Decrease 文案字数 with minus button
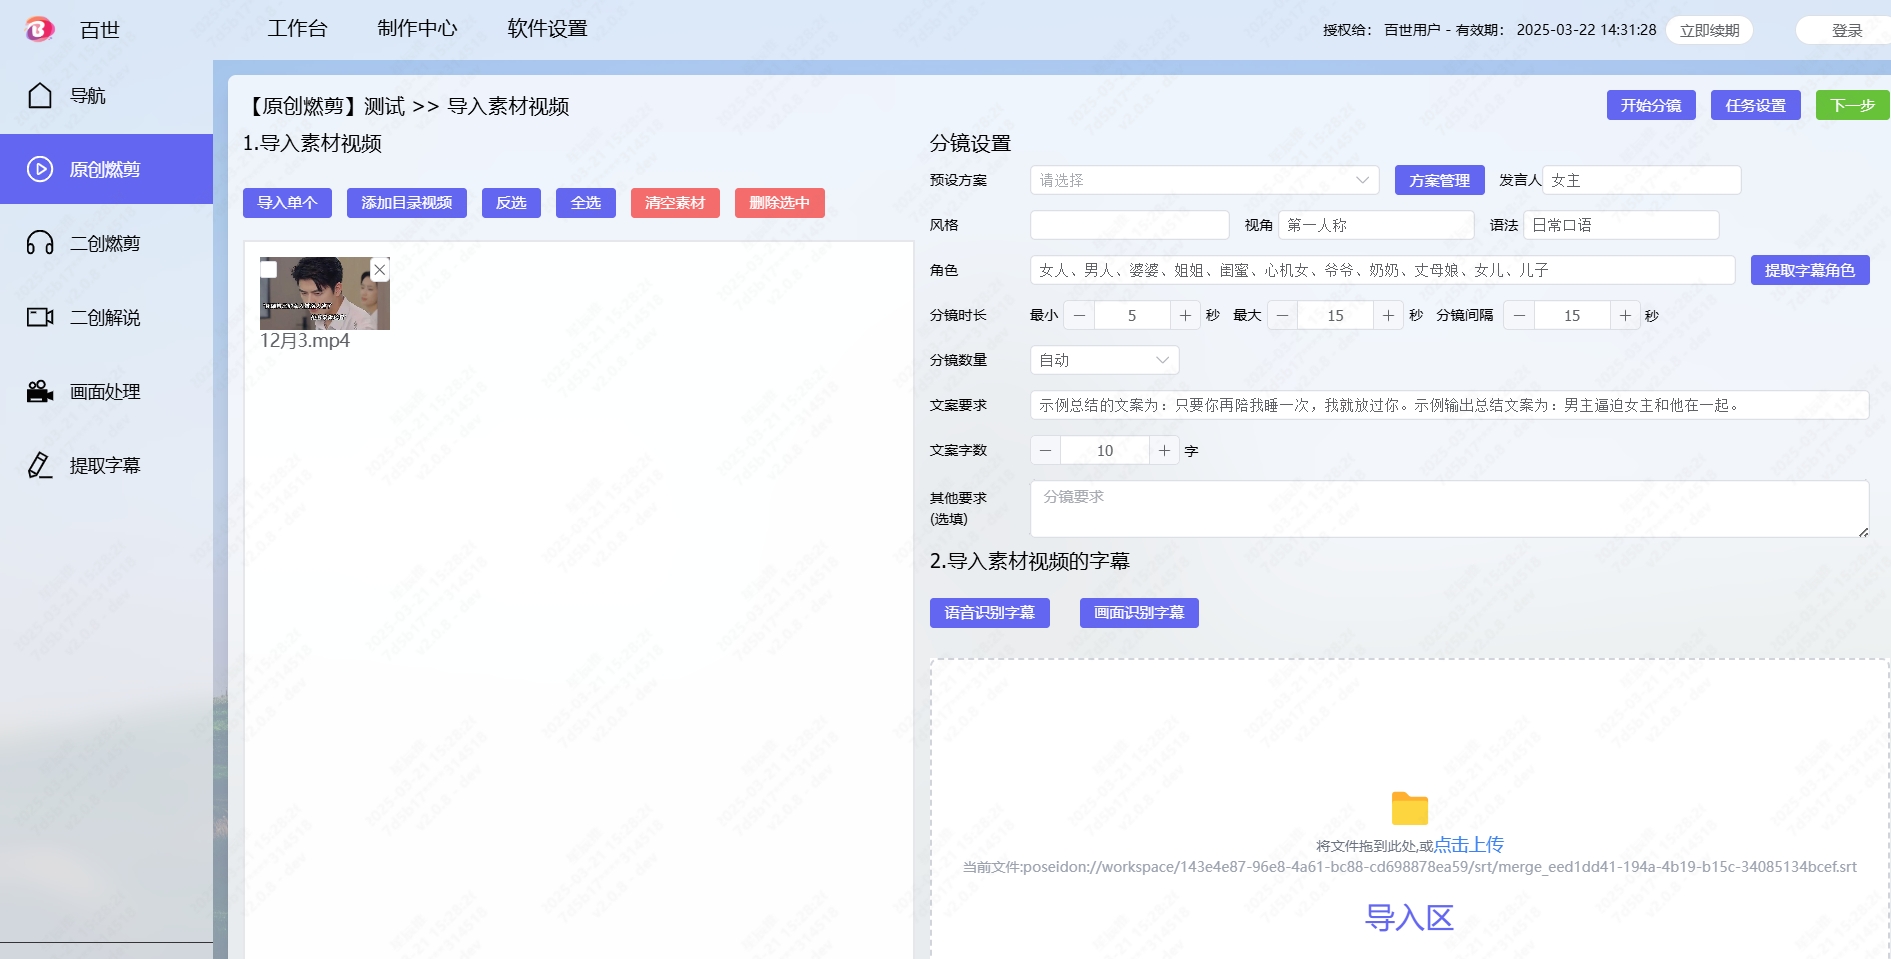Screen dimensions: 1891x959 1046,451
